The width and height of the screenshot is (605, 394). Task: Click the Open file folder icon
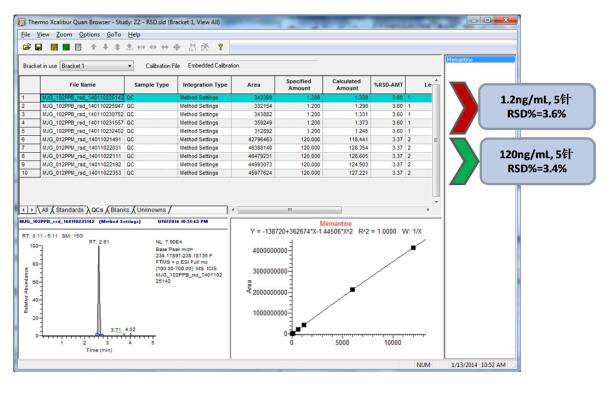[26, 47]
